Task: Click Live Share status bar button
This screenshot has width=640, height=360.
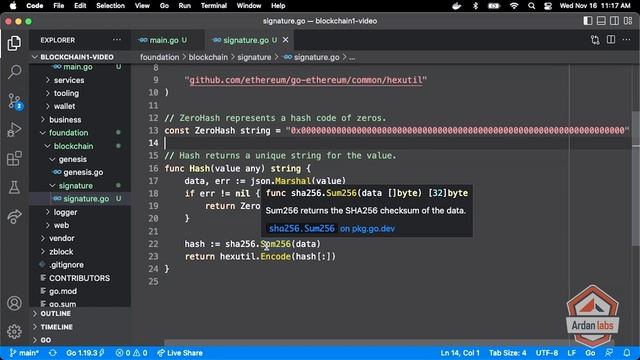Action: tap(180, 353)
